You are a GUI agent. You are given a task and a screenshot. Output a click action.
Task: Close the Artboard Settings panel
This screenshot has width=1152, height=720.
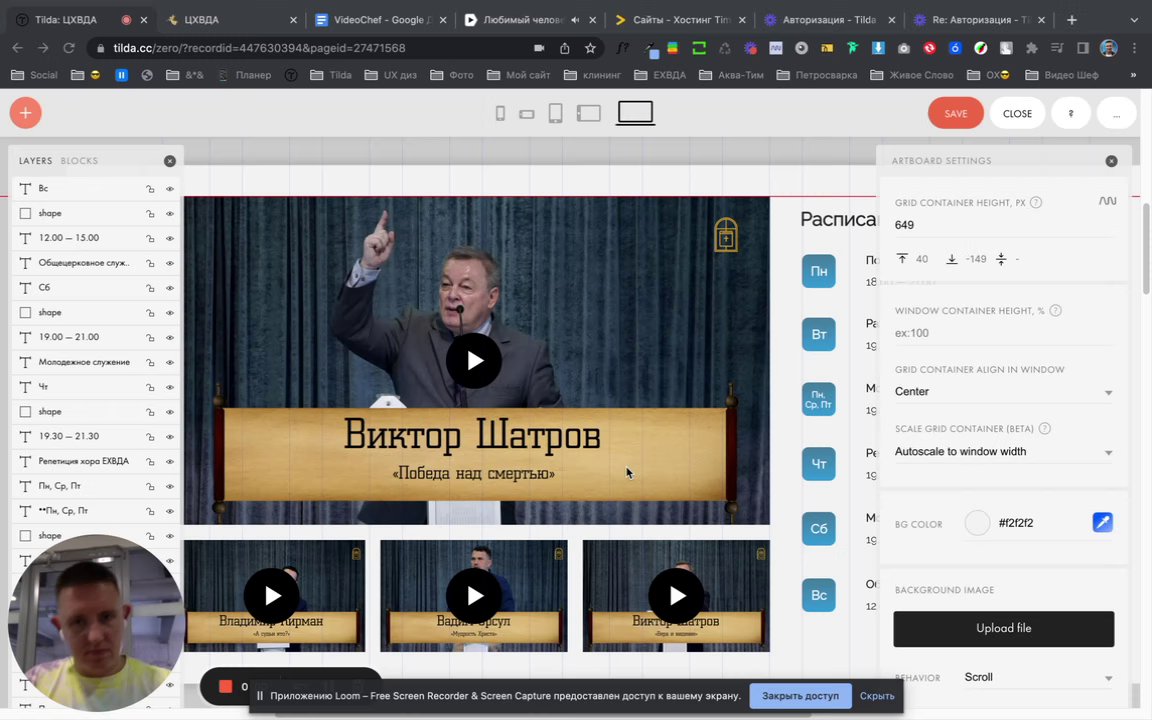point(1111,161)
